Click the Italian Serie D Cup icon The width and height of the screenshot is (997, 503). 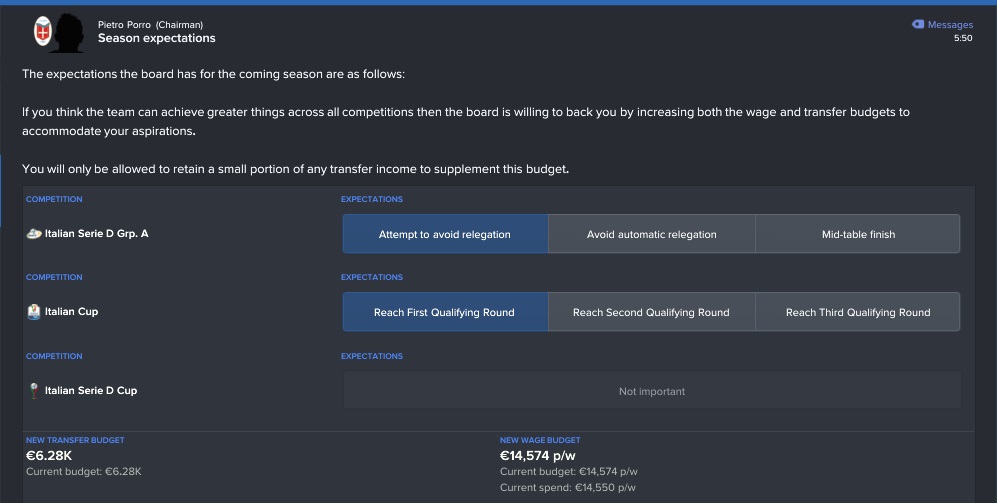tap(34, 390)
